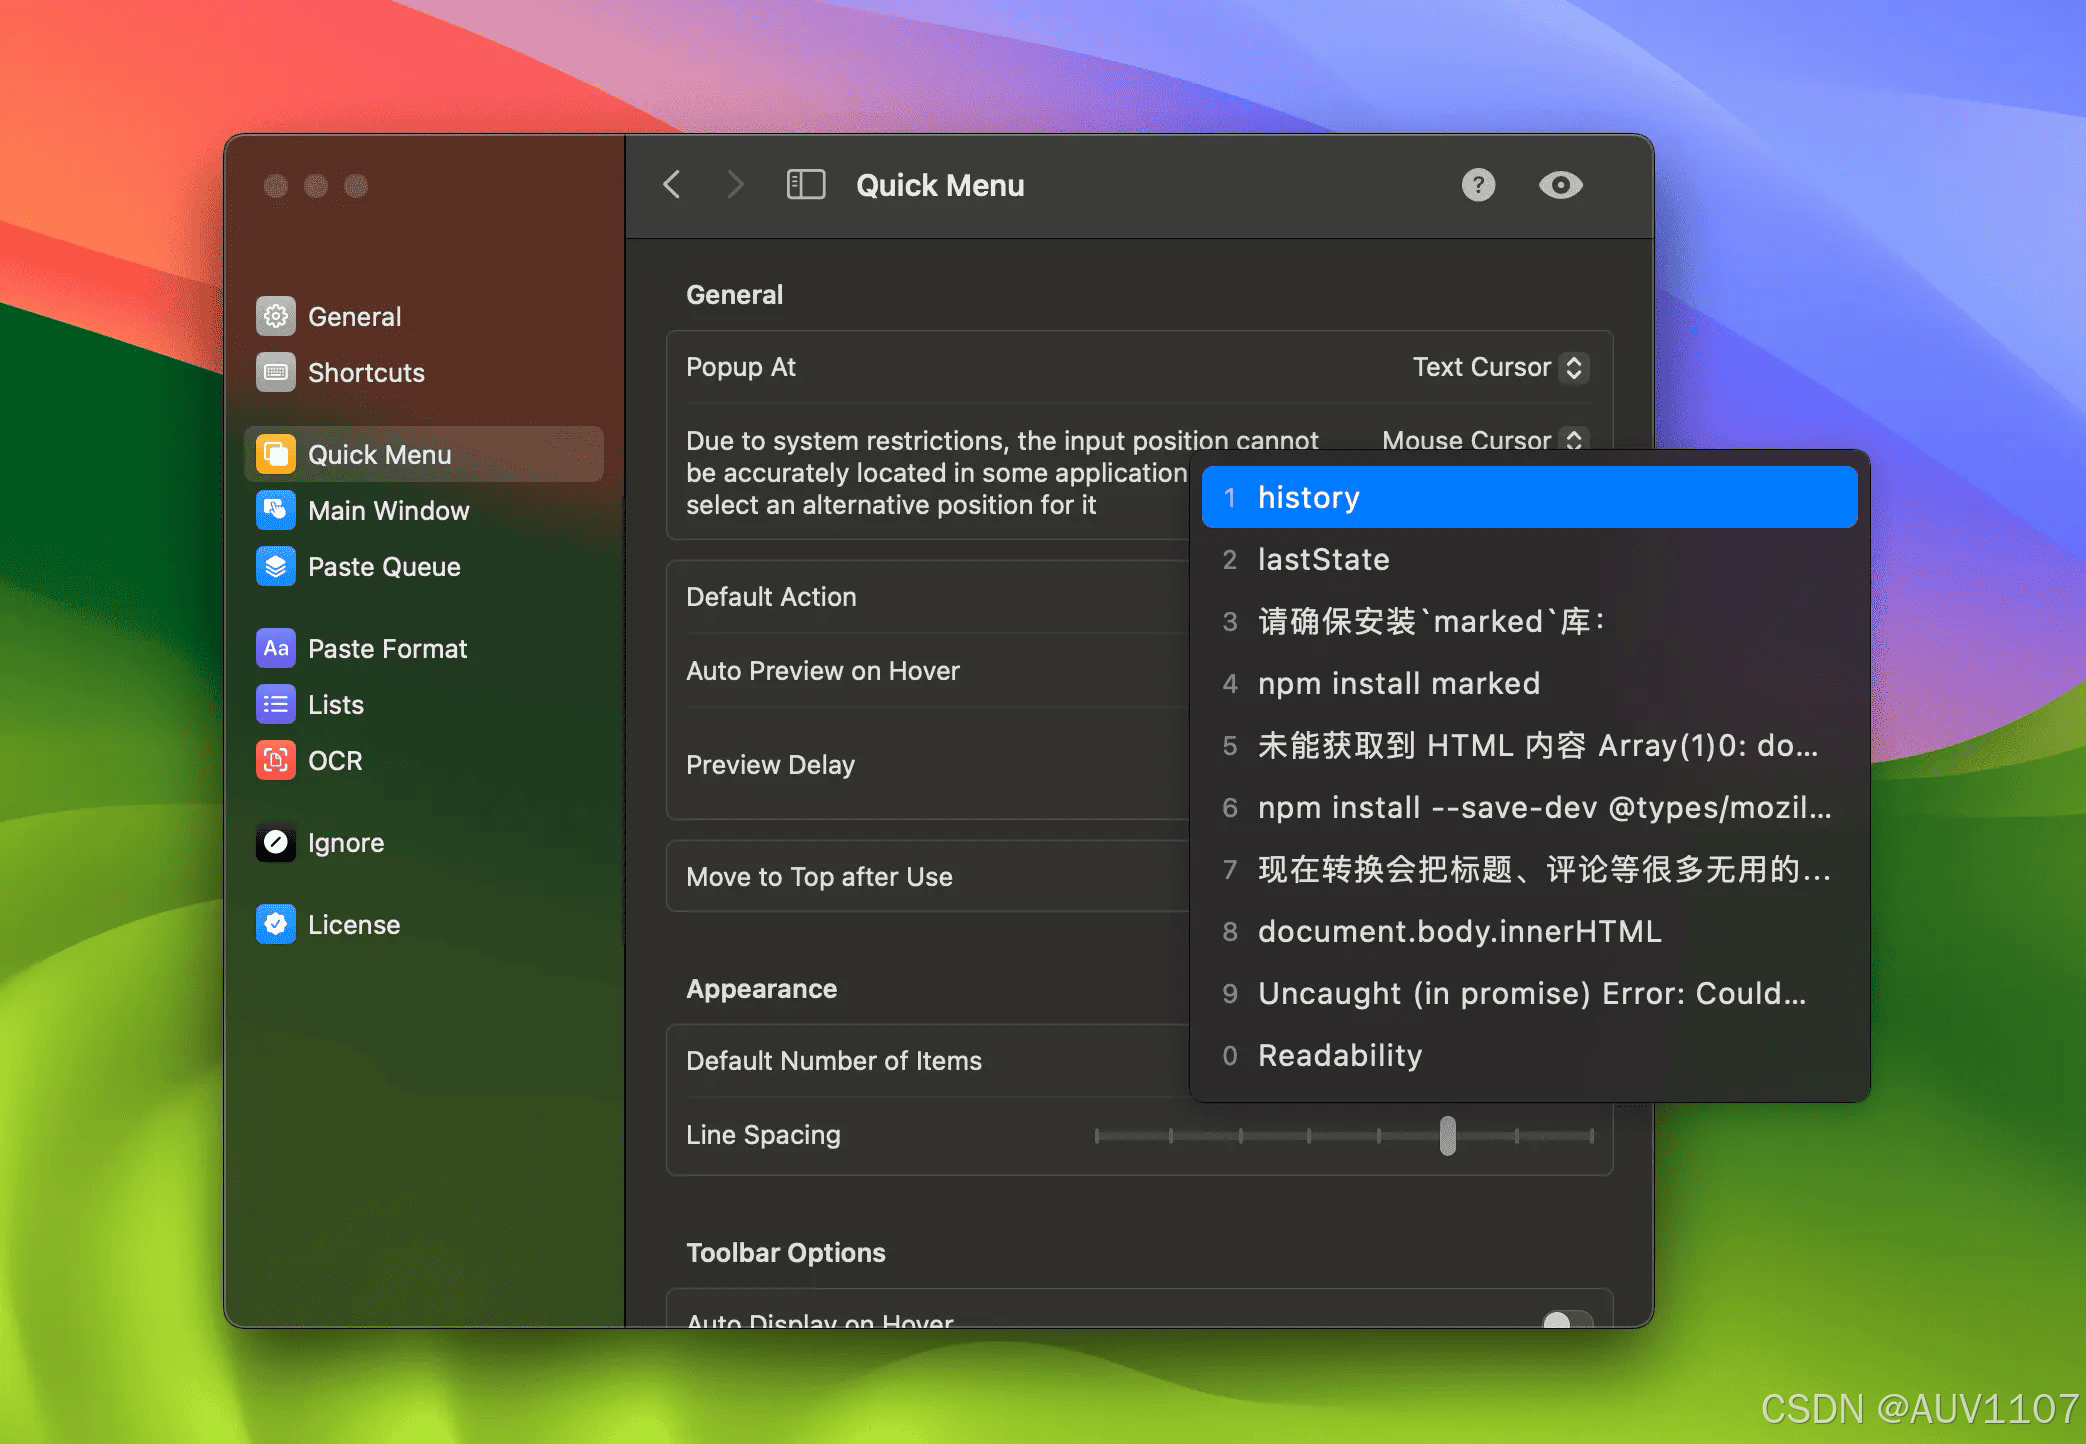
Task: Pick 'document.body.innerHTML' from the list
Action: click(x=1458, y=931)
